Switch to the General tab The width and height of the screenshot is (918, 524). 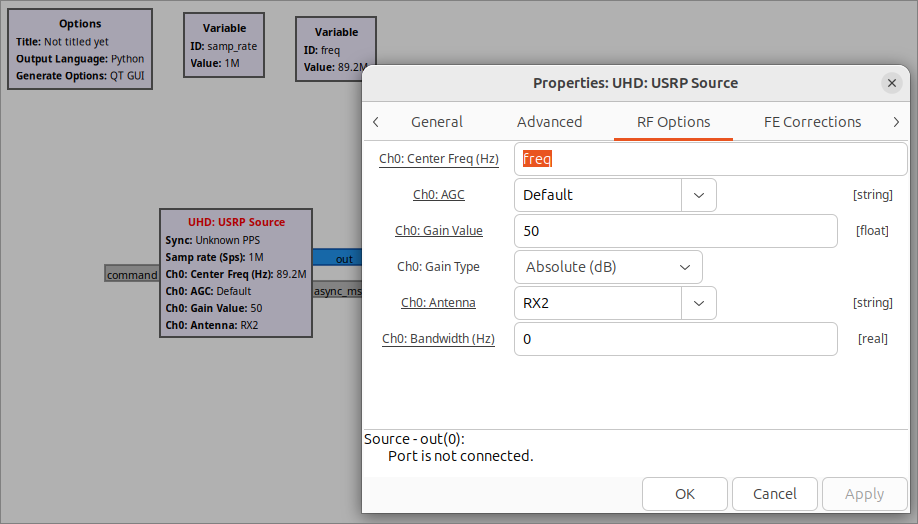437,122
